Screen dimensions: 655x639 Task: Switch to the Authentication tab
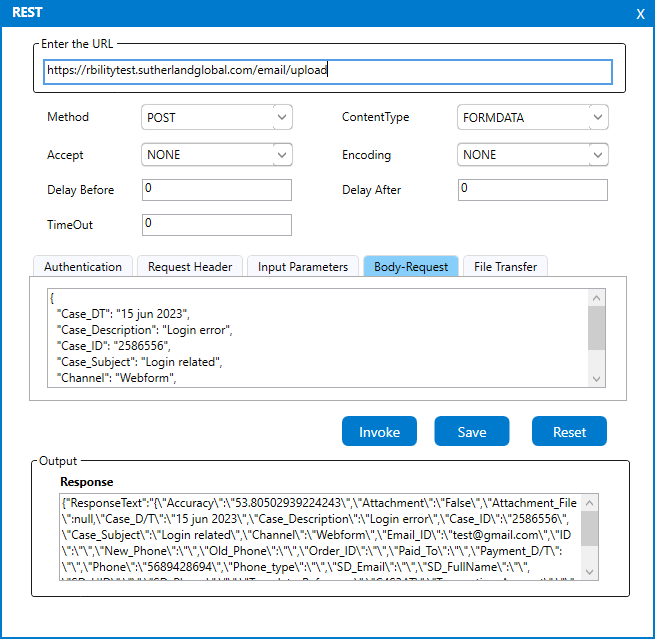(83, 267)
